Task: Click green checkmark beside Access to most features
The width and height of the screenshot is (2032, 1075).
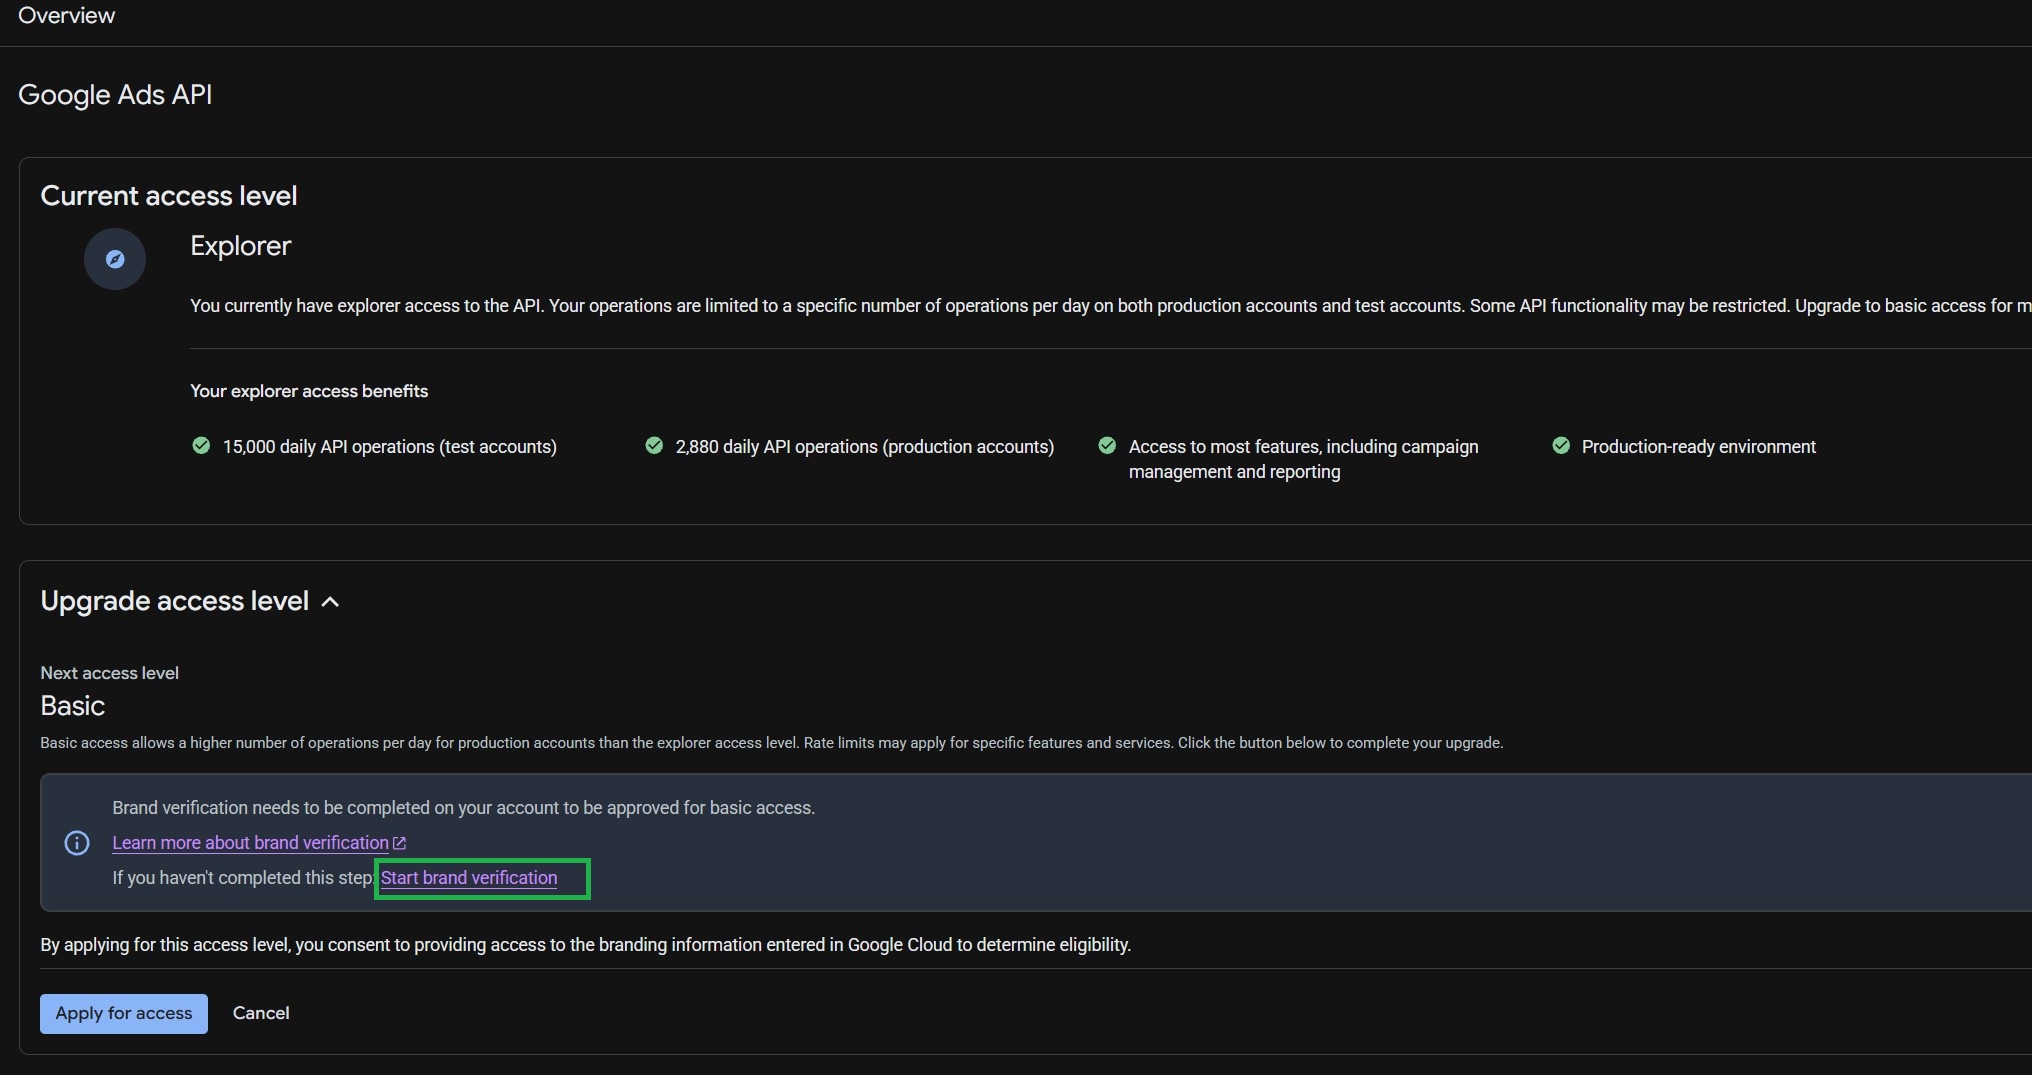Action: point(1107,446)
